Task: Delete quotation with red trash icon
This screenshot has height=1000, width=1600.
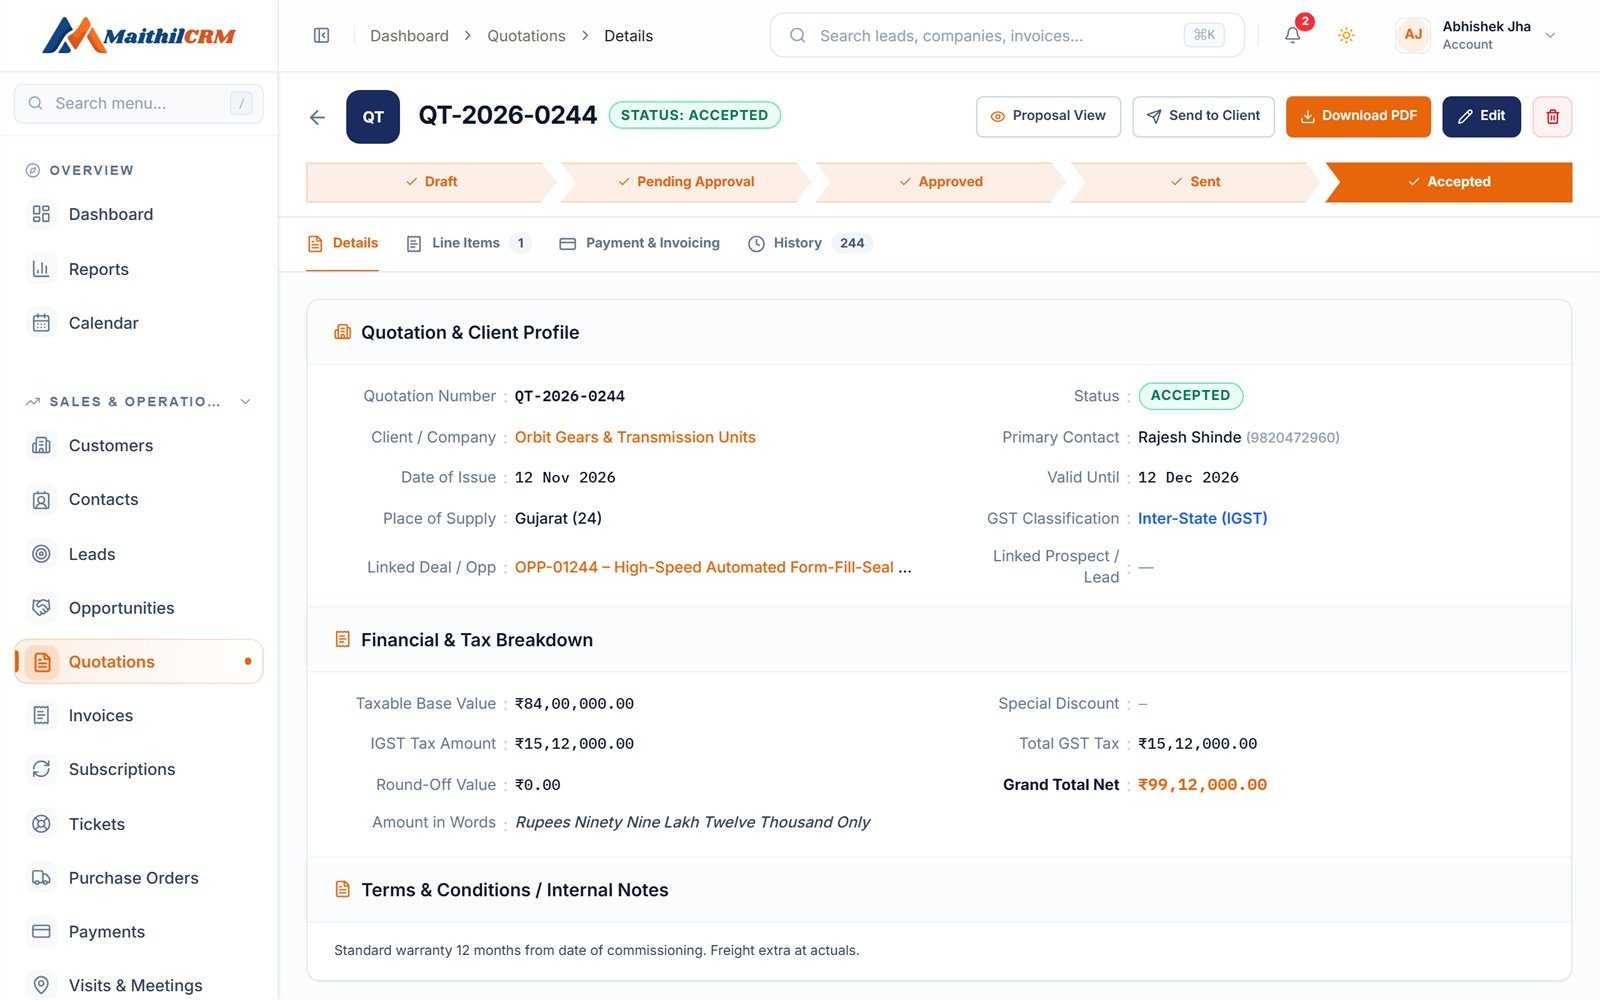Action: (1552, 117)
